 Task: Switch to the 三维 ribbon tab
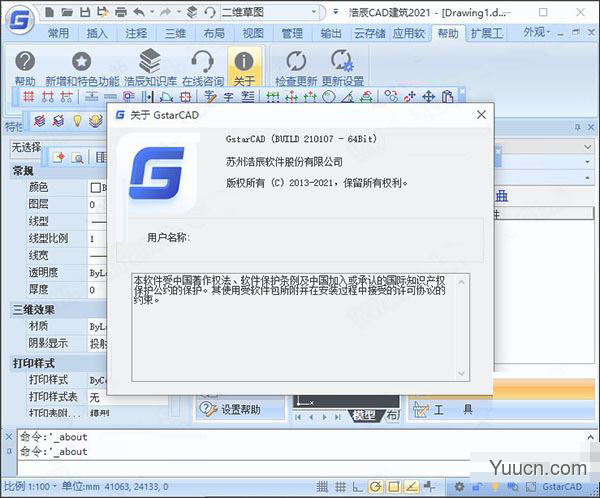(175, 34)
